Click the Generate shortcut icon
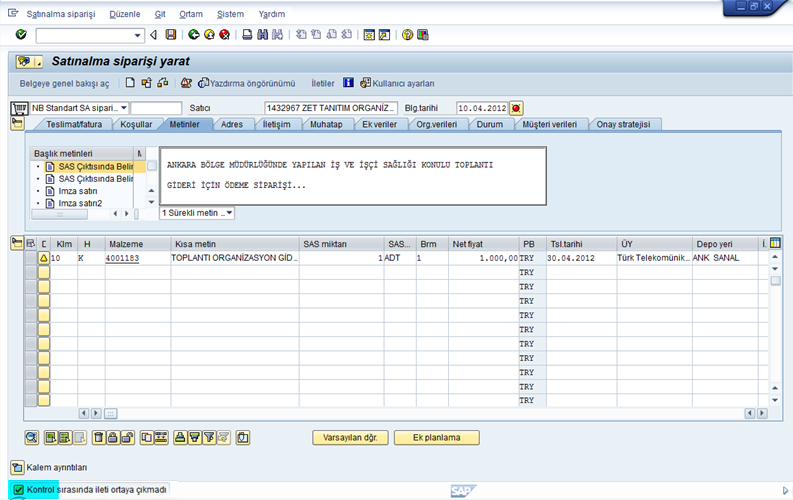The image size is (793, 500). click(384, 34)
